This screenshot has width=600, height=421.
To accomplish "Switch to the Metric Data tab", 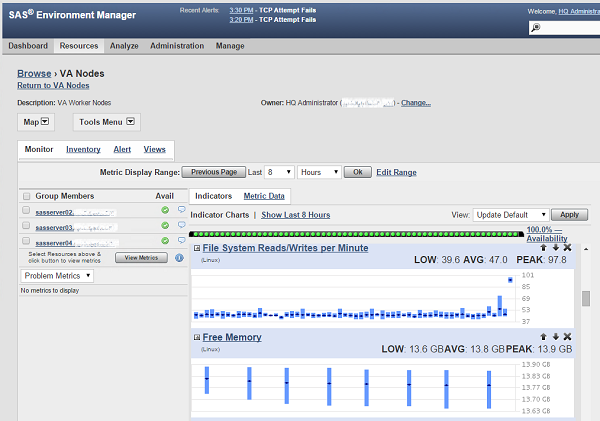I will [x=264, y=196].
